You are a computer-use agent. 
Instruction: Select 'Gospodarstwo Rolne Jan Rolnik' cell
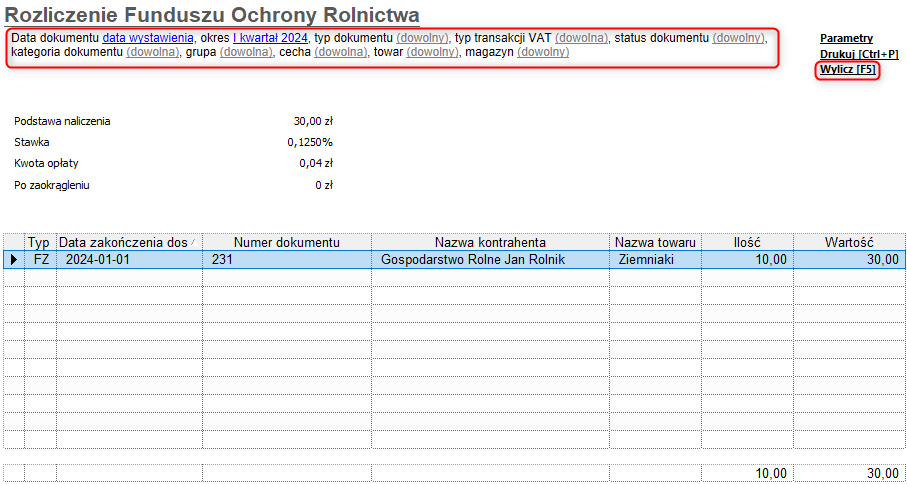[x=491, y=260]
